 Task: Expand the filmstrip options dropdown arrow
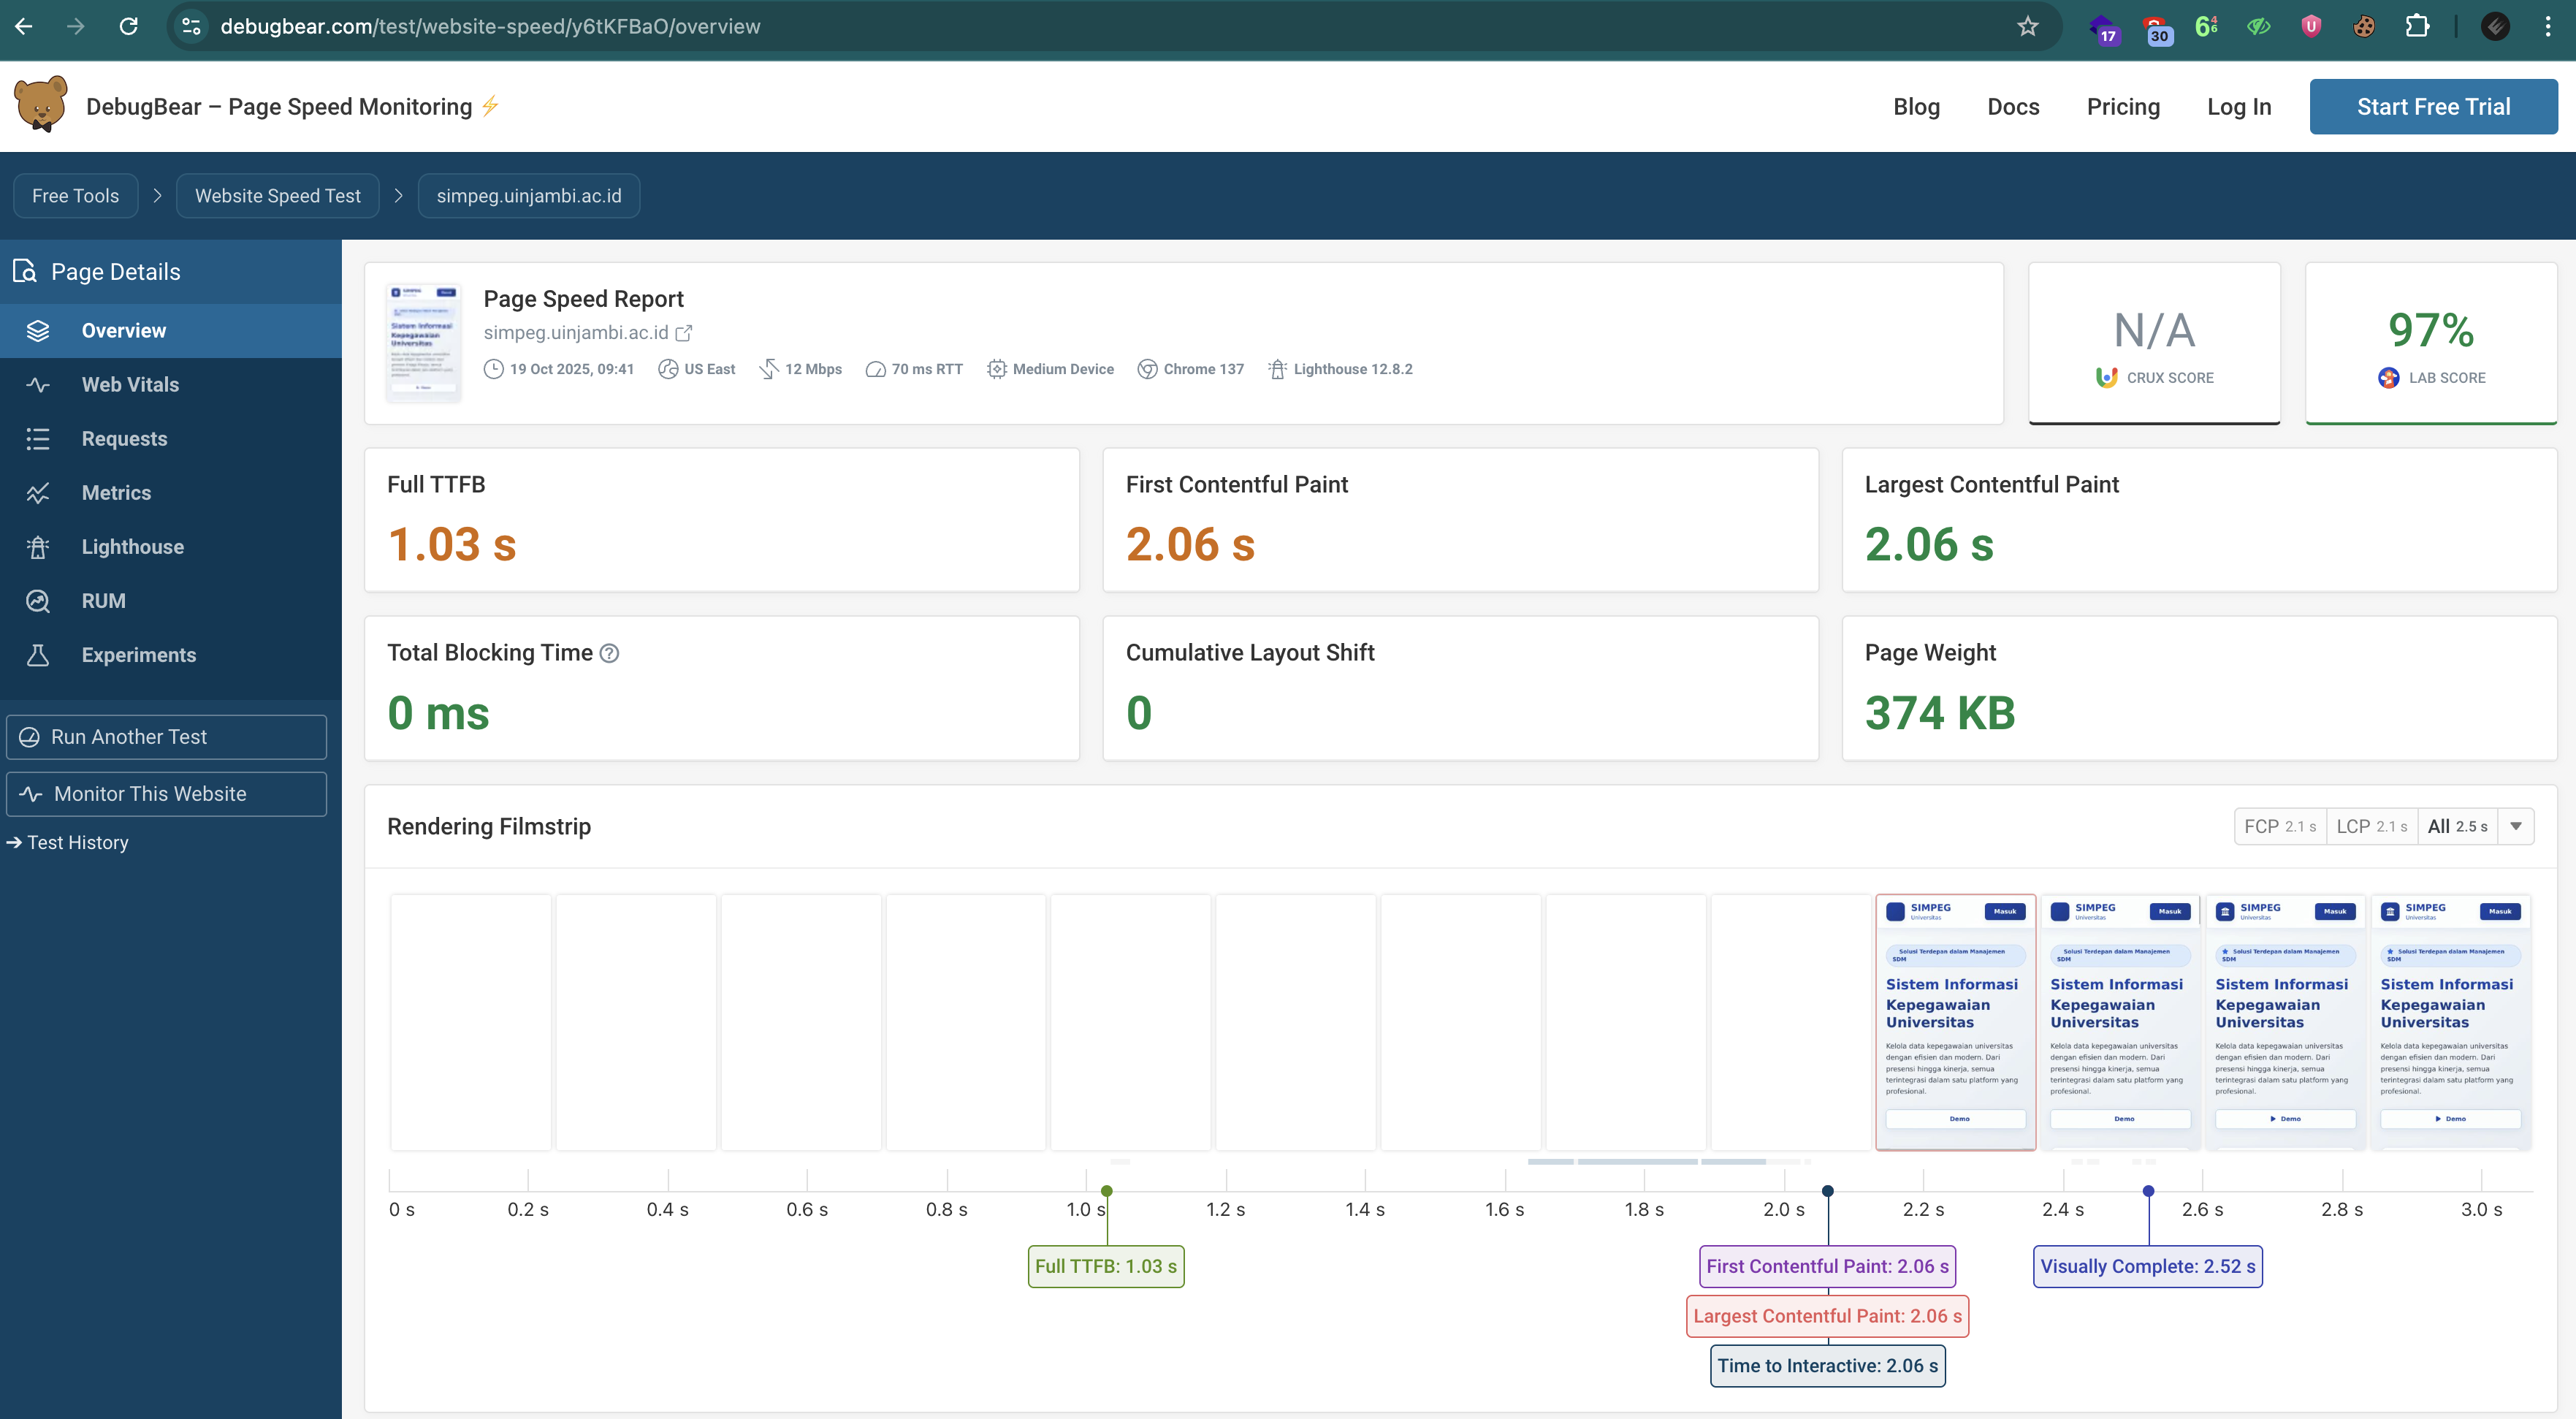[2515, 827]
